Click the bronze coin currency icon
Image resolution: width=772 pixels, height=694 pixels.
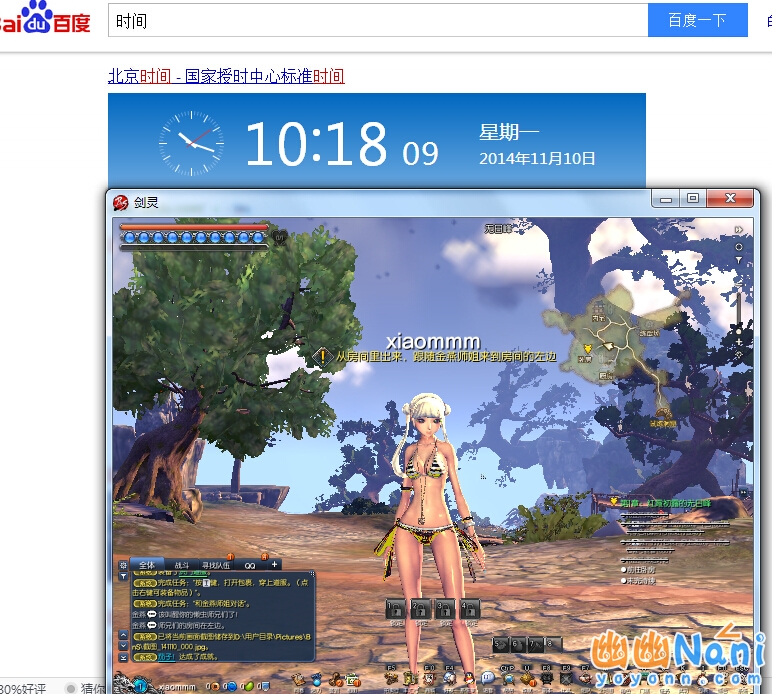tap(216, 686)
